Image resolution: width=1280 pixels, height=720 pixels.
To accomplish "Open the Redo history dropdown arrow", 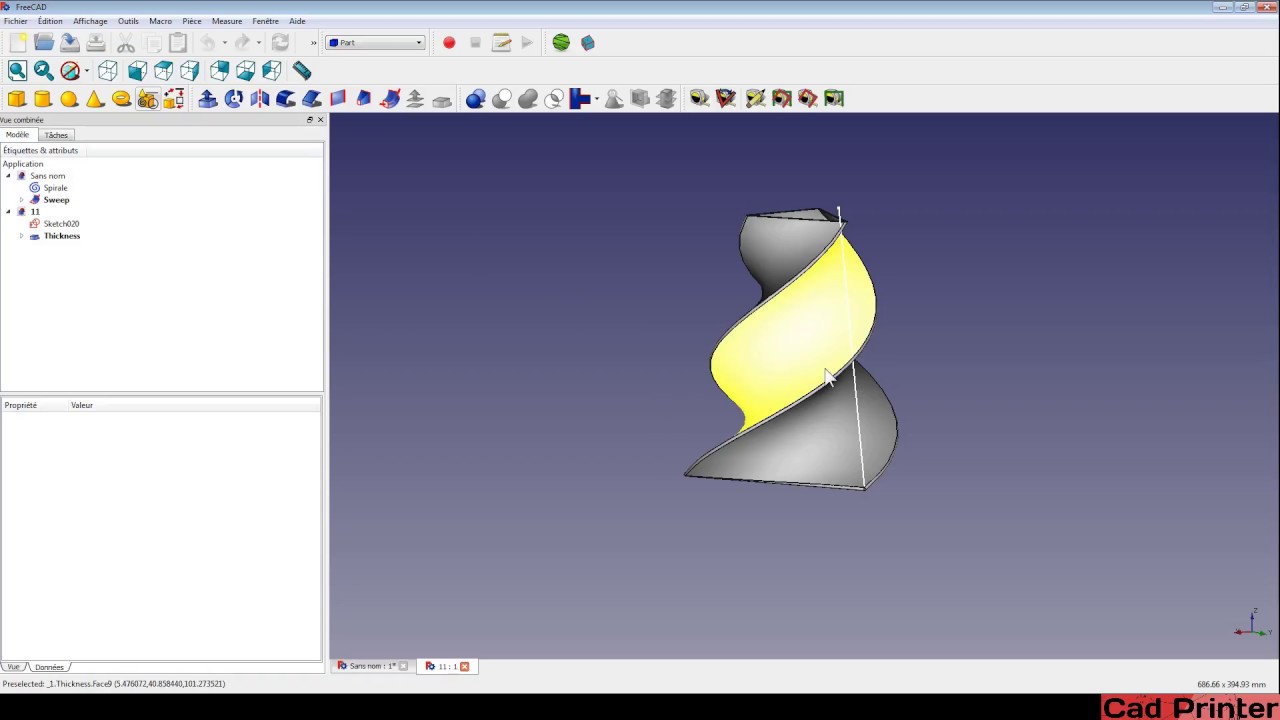I will (x=258, y=42).
